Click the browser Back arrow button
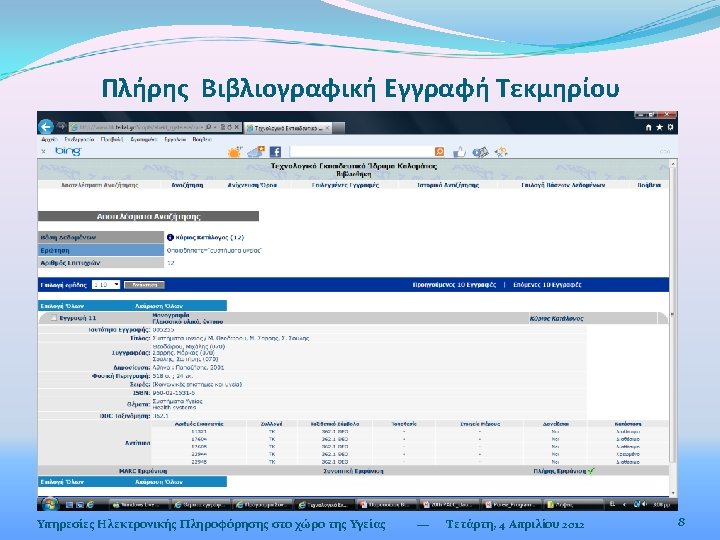Viewport: 720px width, 540px height. click(46, 127)
